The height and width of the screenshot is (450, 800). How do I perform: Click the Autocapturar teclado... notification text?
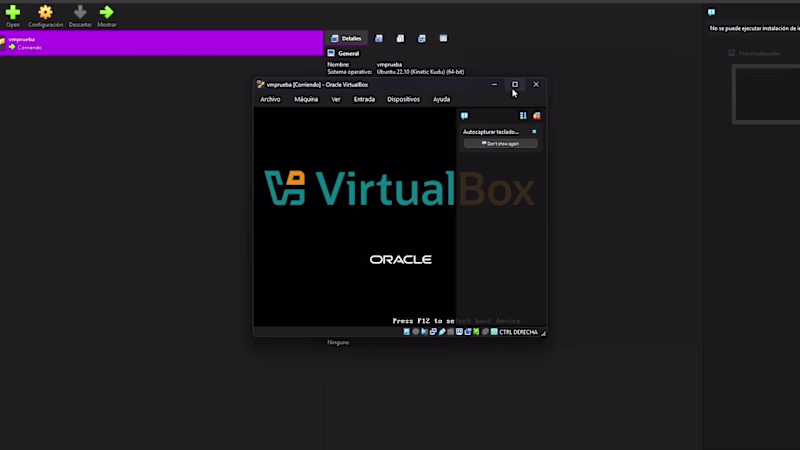tap(491, 132)
